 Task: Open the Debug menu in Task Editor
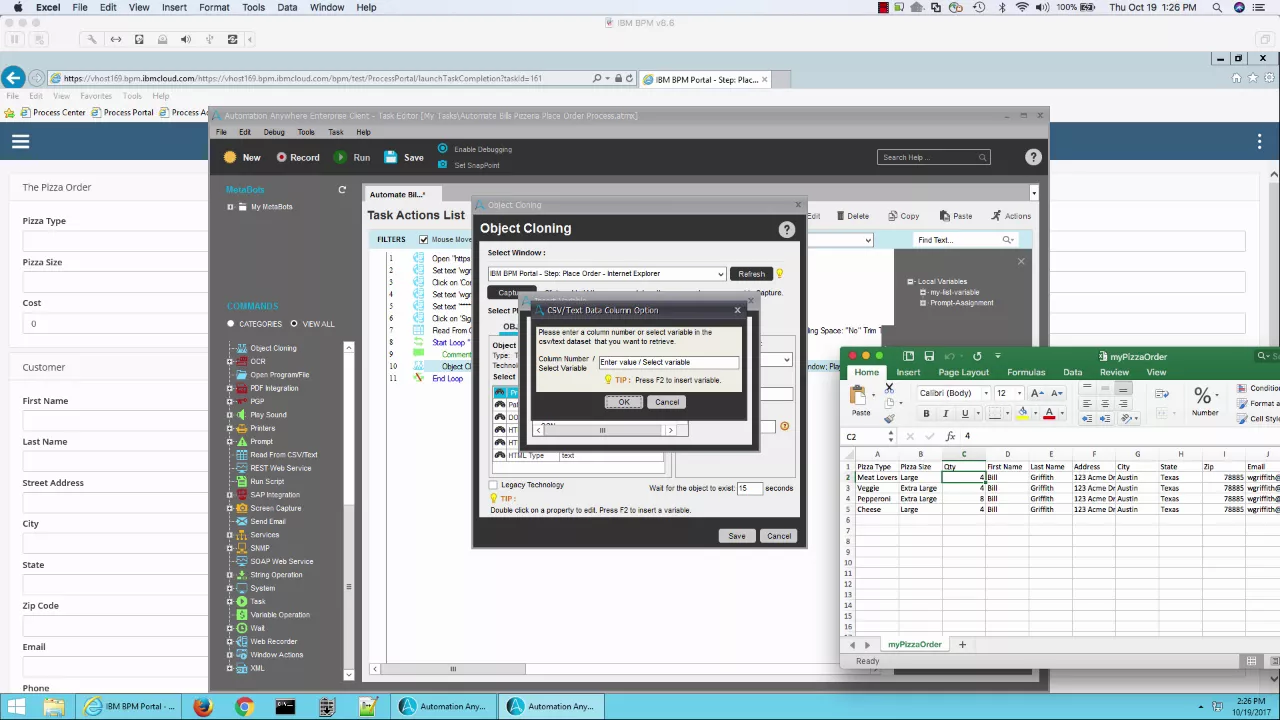pyautogui.click(x=274, y=132)
